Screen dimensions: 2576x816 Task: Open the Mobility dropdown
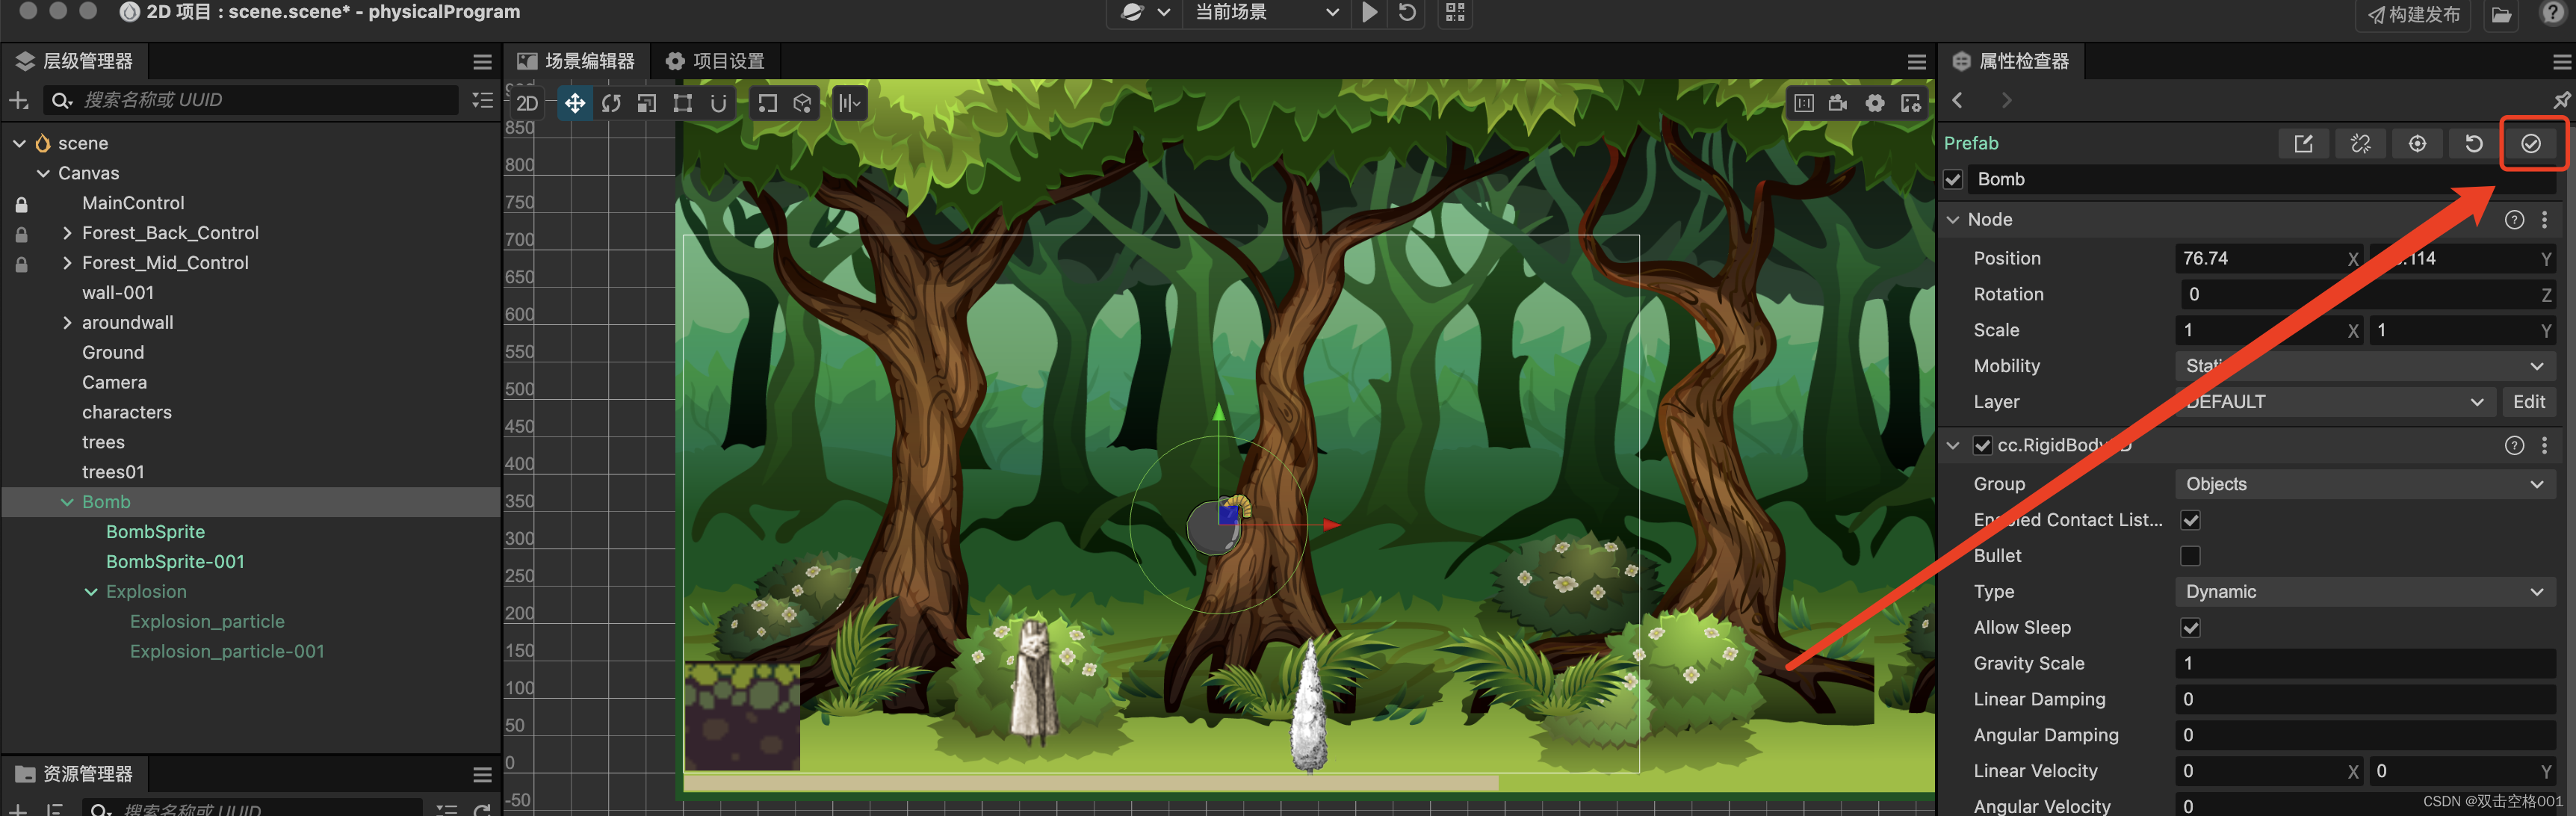pyautogui.click(x=2365, y=366)
